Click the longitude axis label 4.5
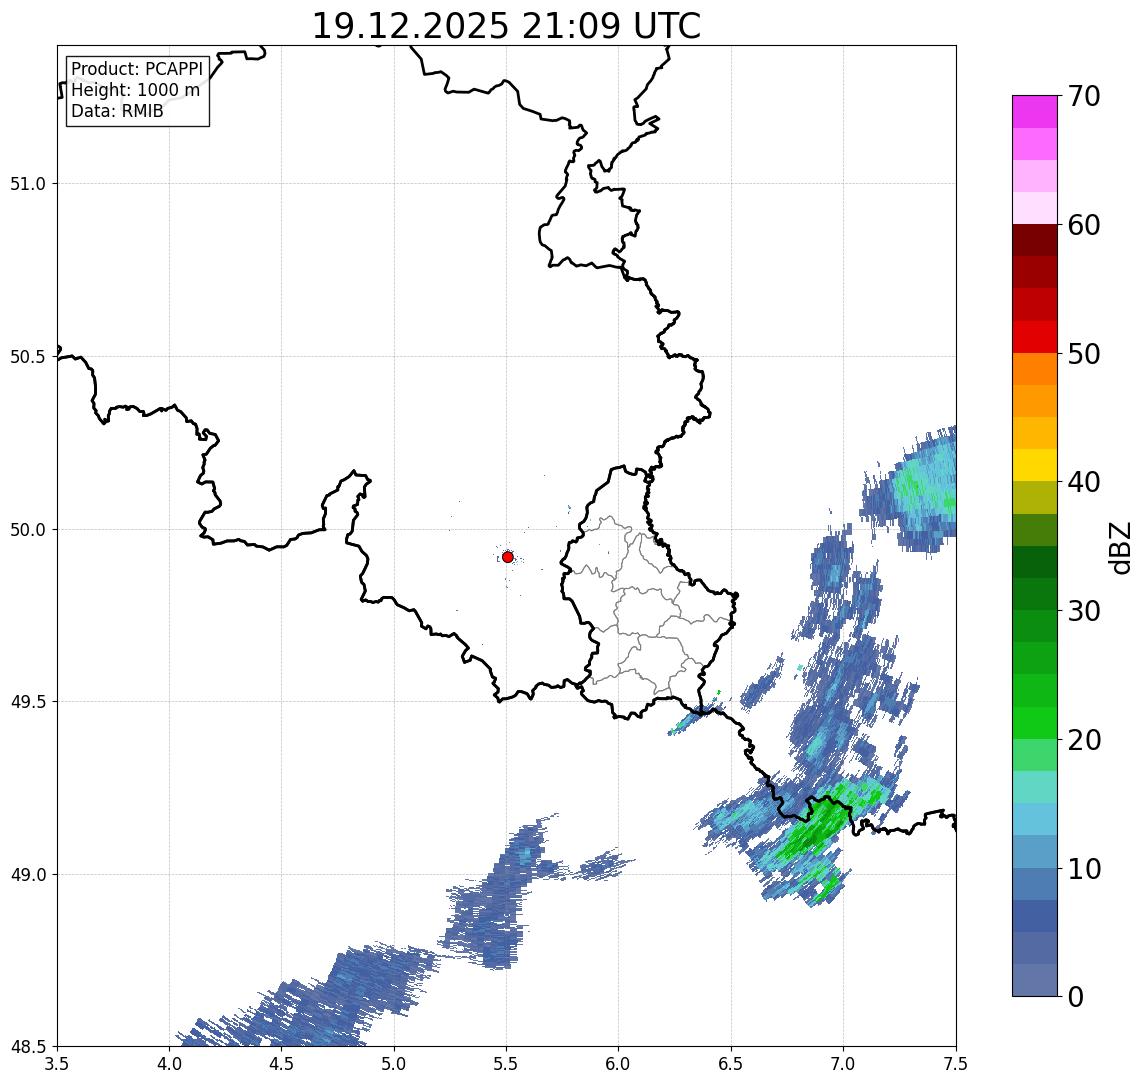The height and width of the screenshot is (1084, 1145). coord(282,1064)
